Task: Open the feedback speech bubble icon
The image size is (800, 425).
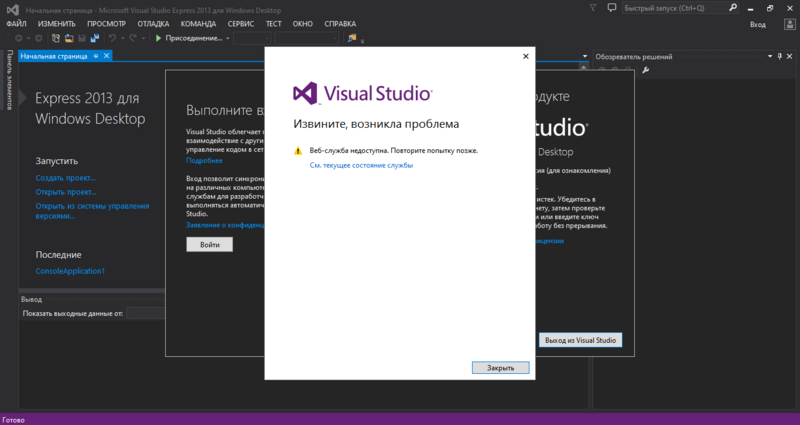Action: (612, 8)
